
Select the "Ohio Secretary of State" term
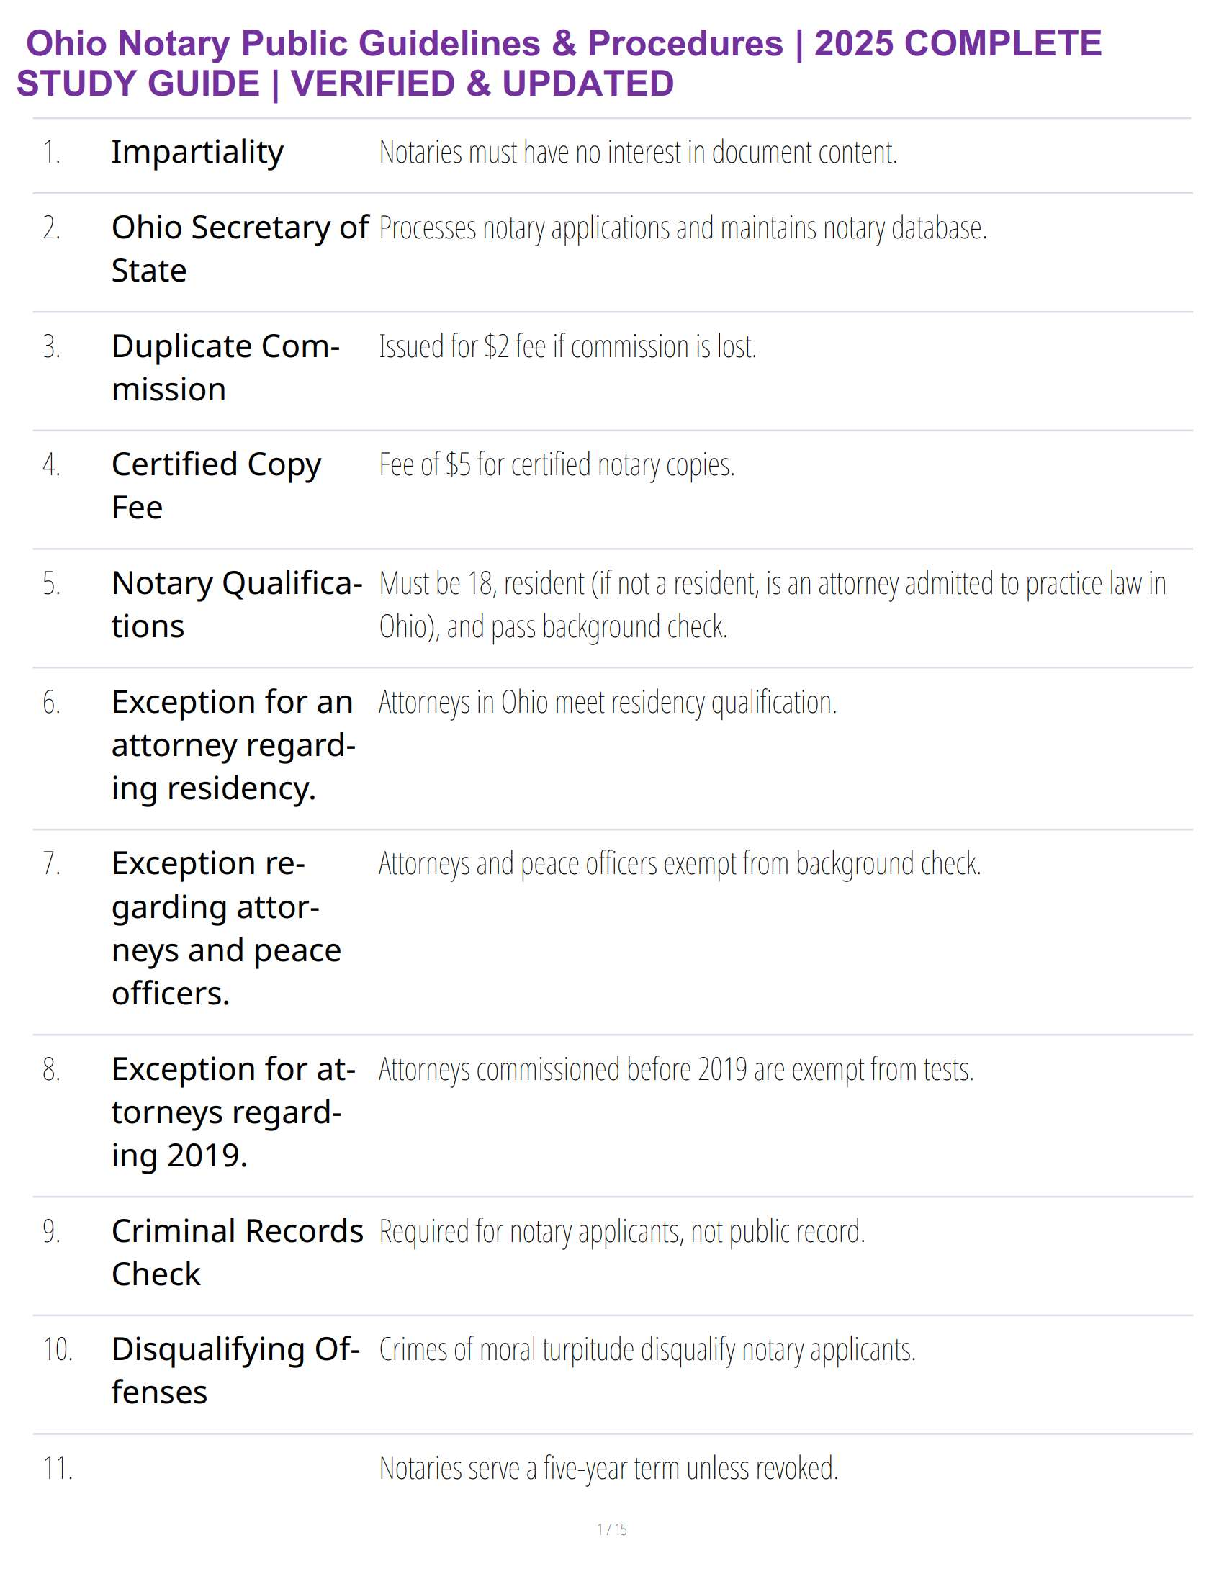tap(240, 248)
